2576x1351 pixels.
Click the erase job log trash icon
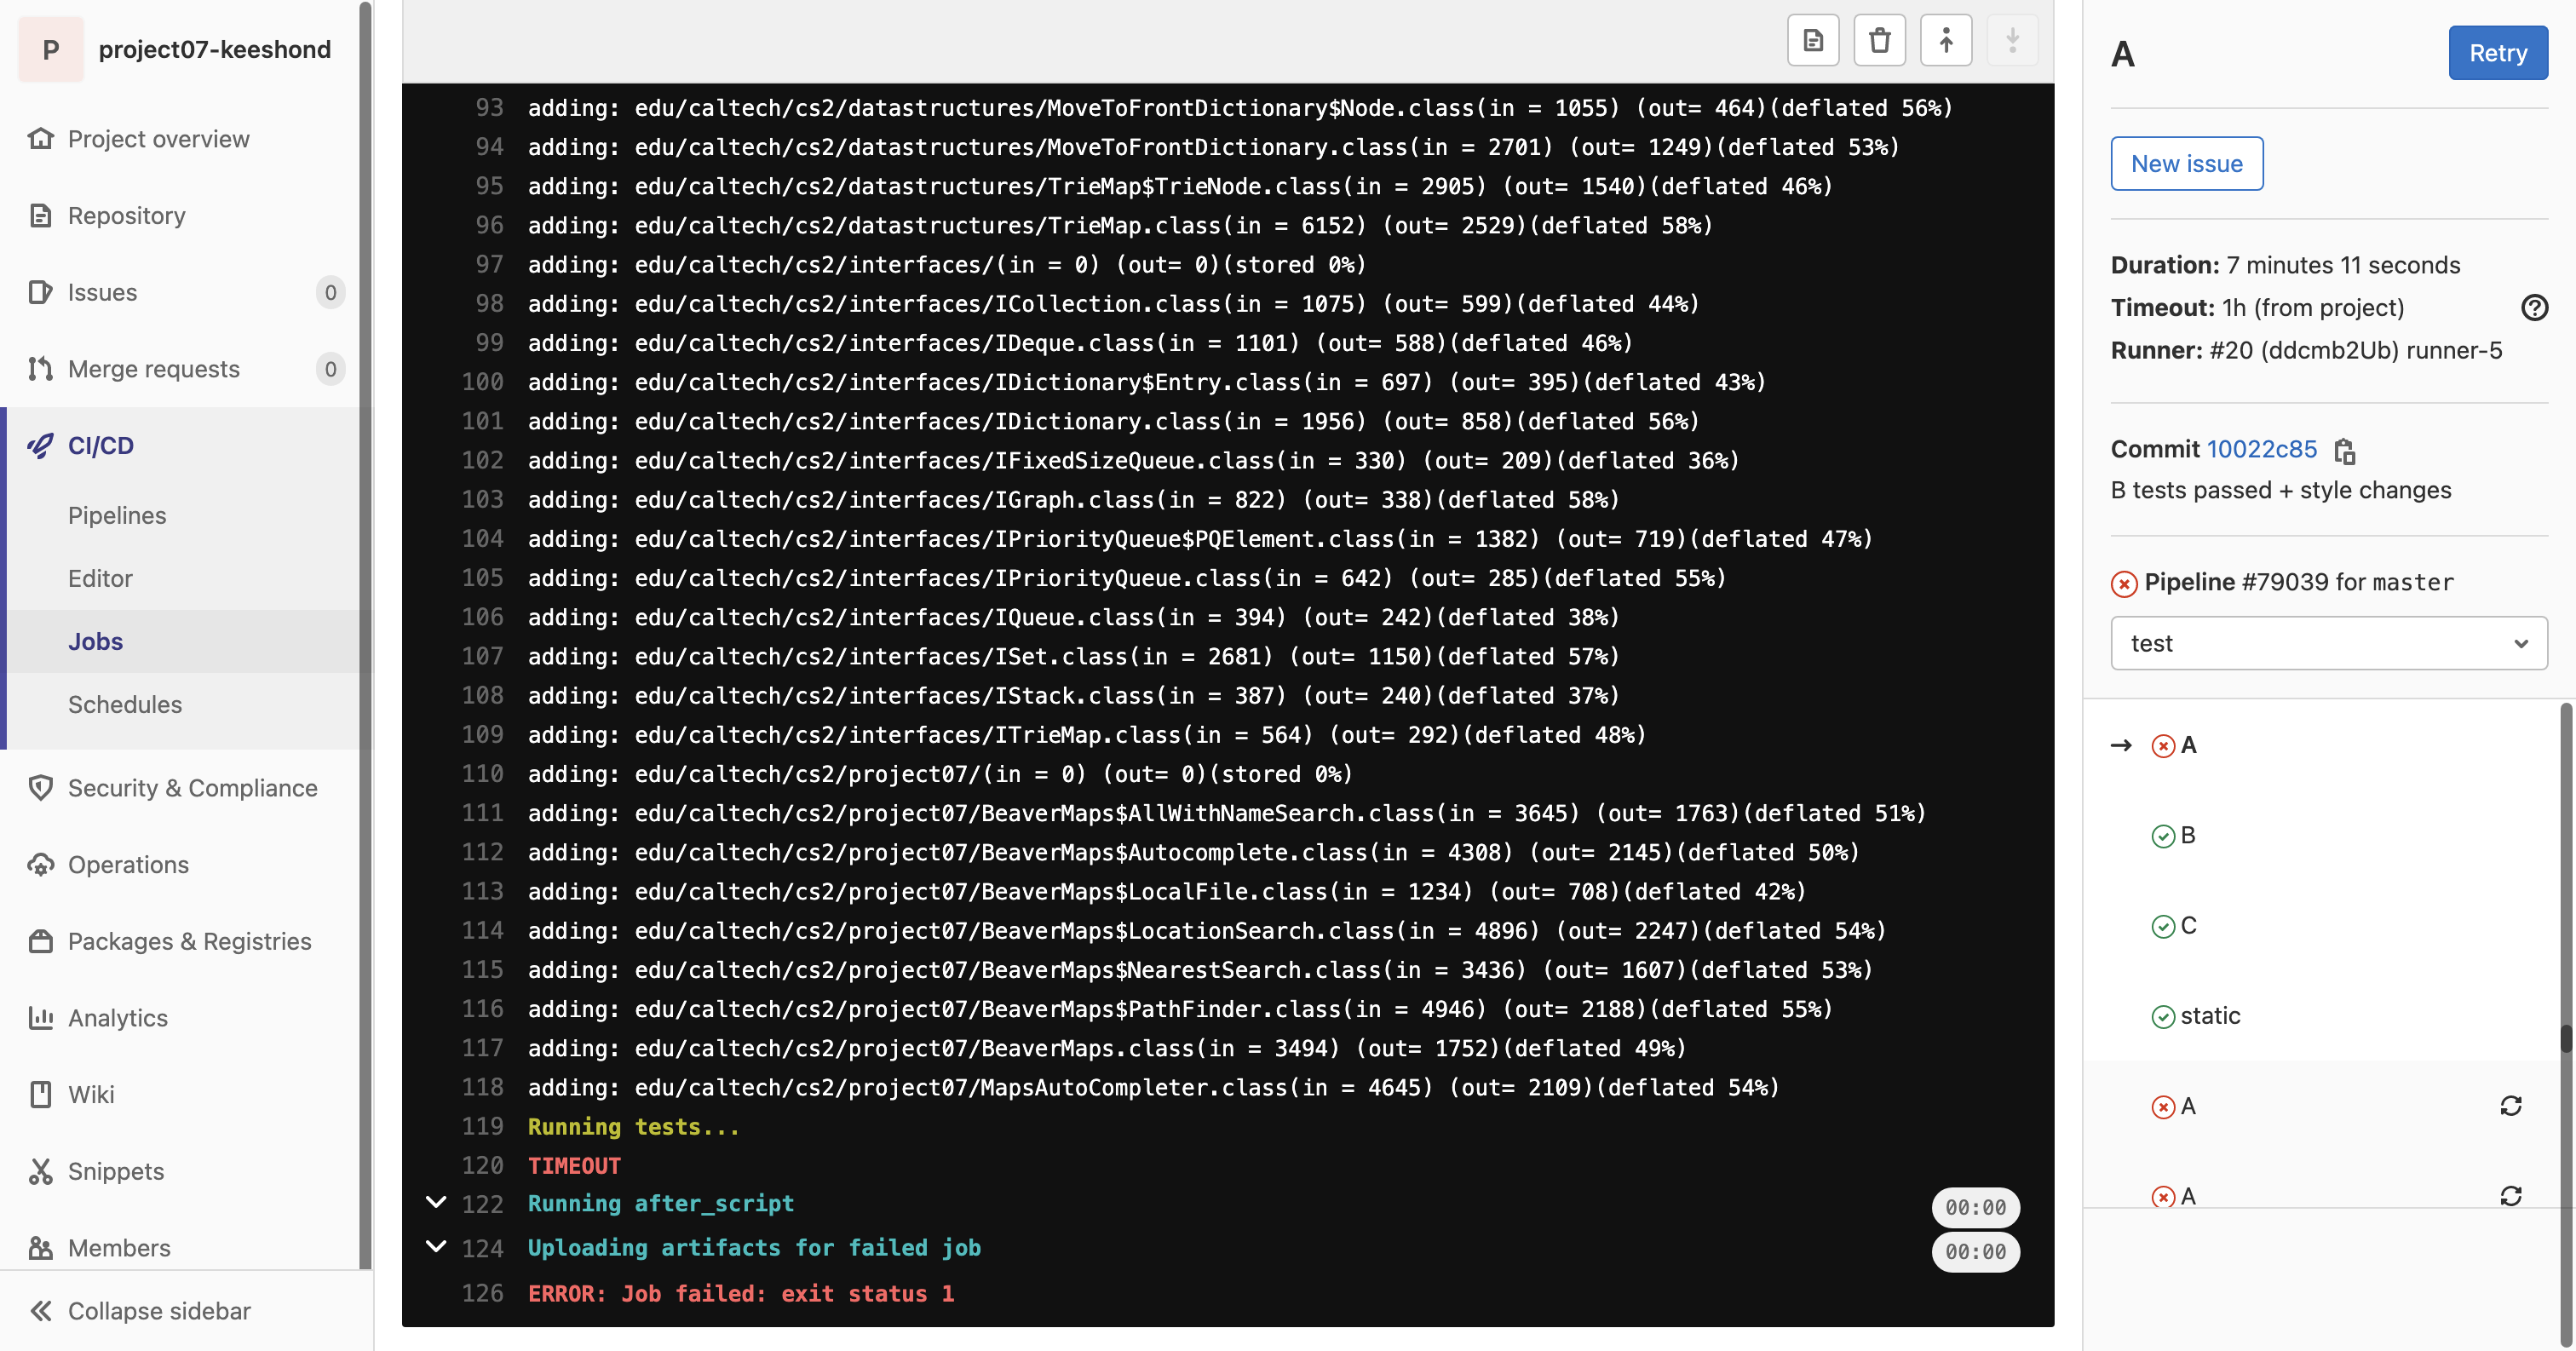point(1879,41)
